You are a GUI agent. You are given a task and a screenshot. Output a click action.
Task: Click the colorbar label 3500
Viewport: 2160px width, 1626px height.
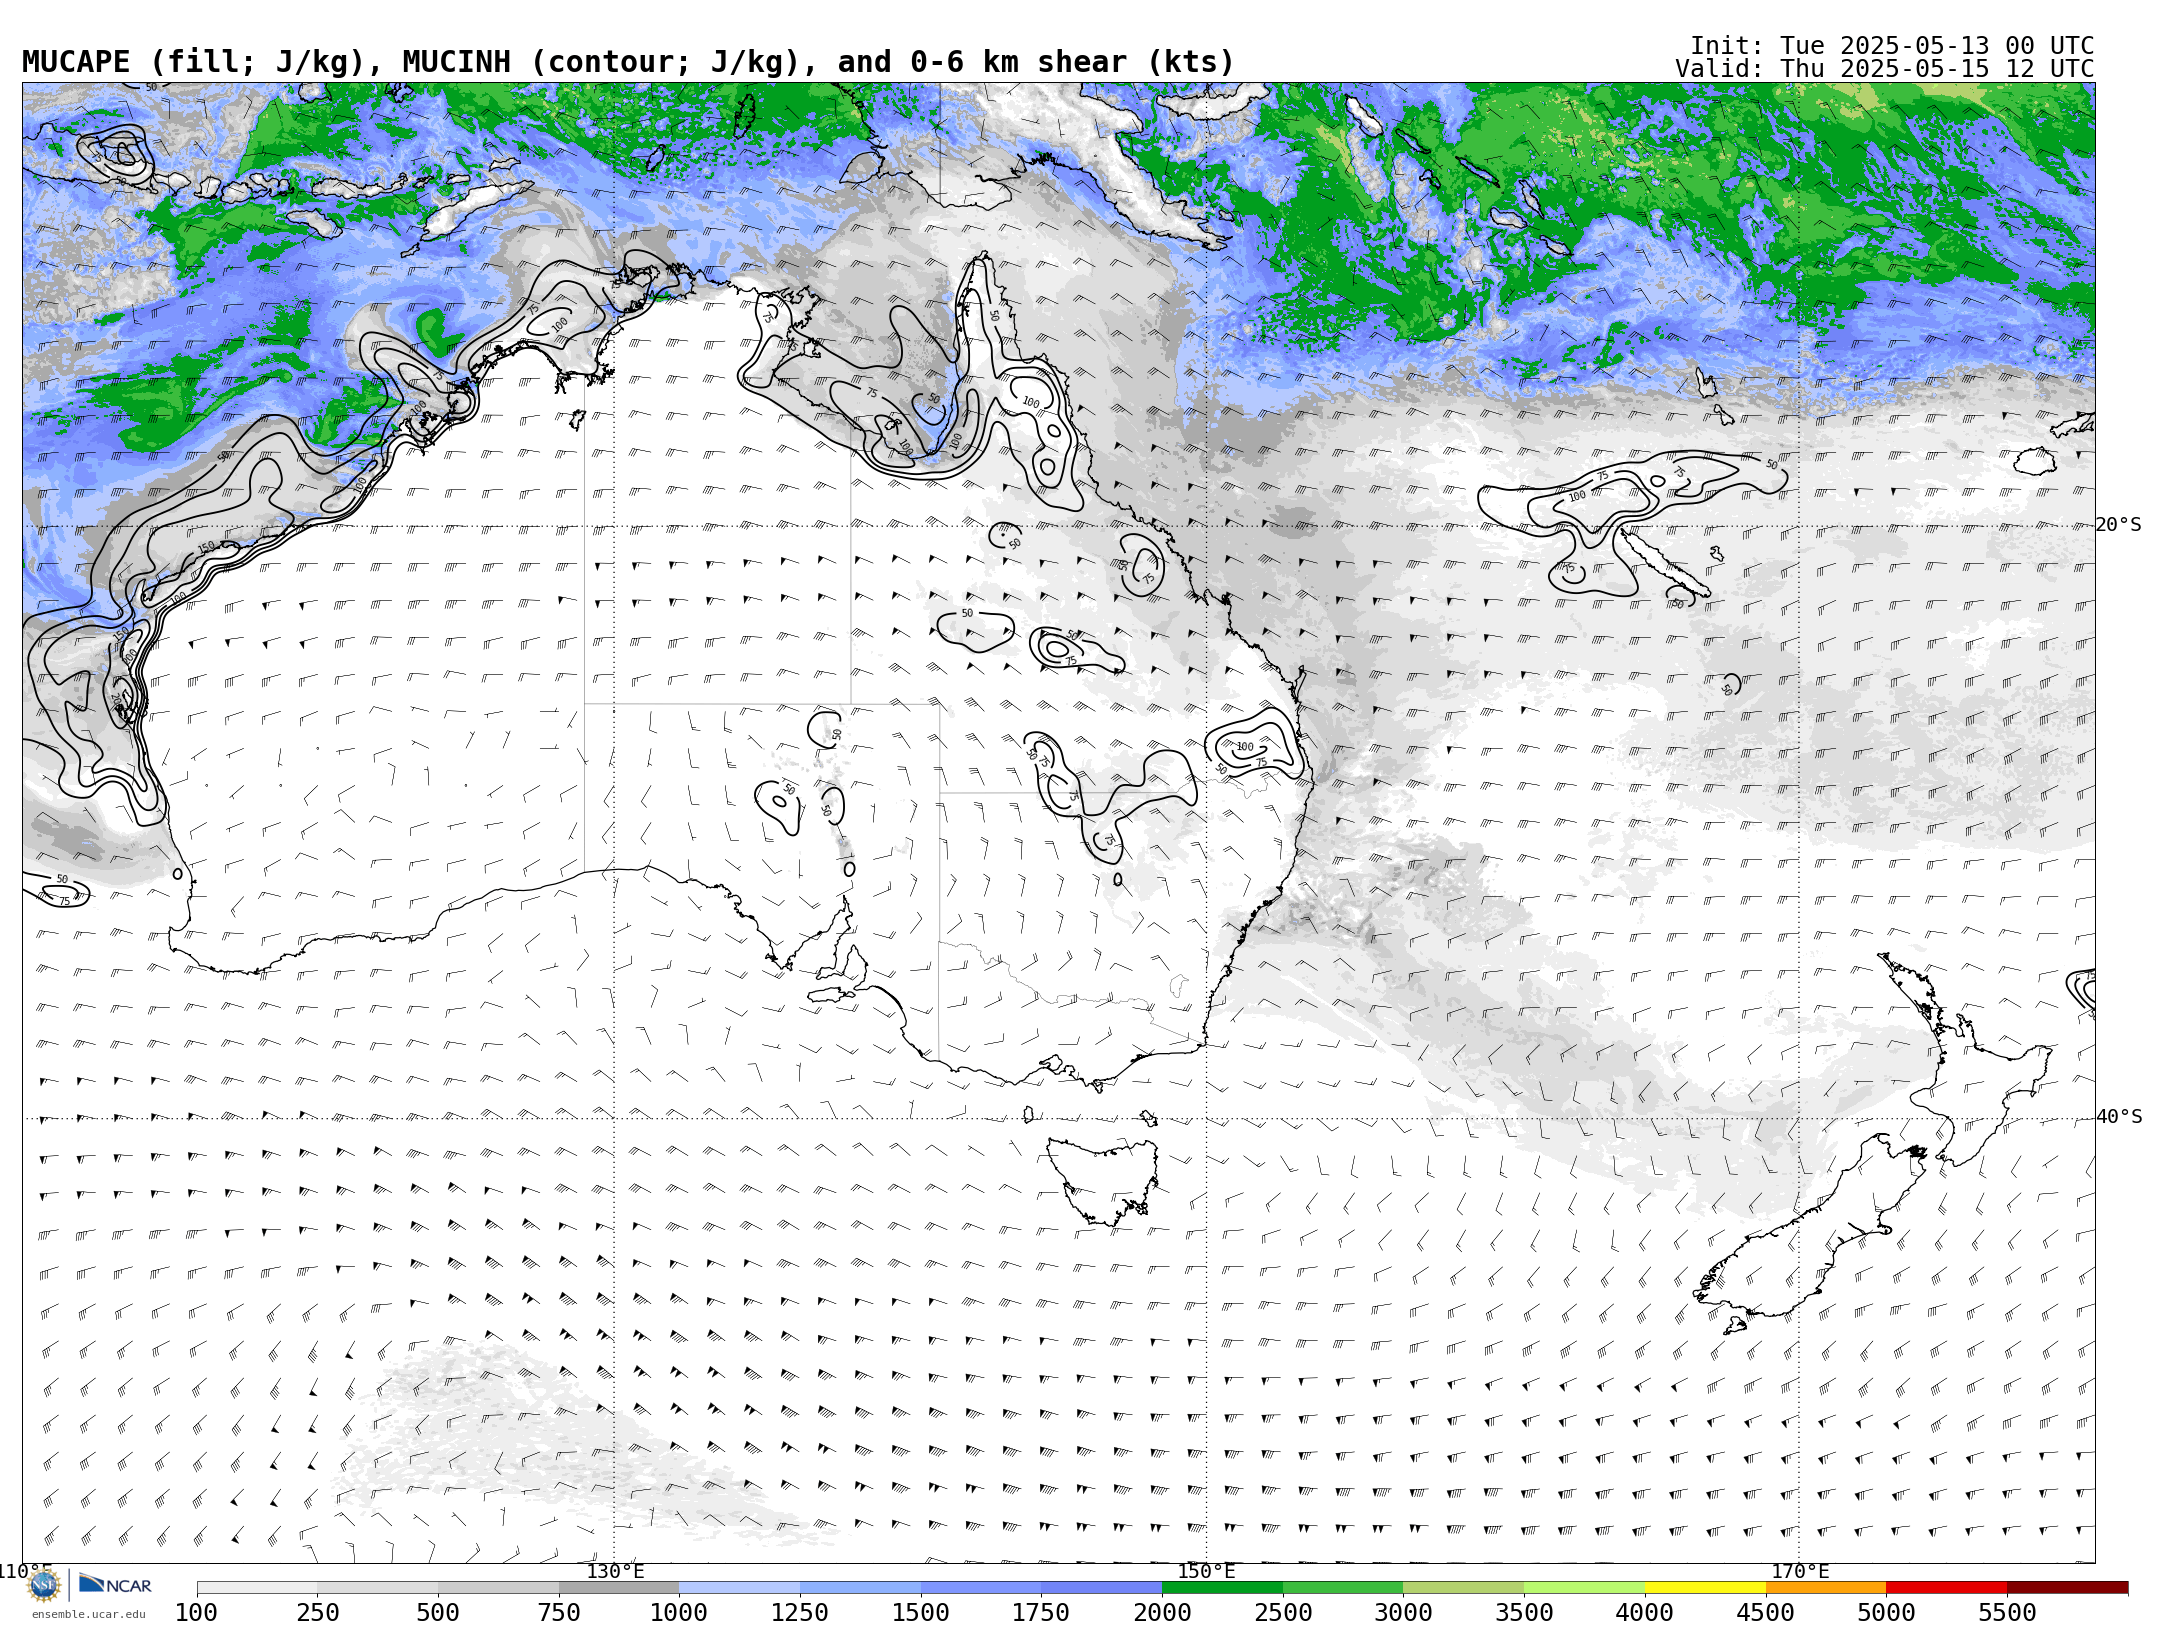click(x=1524, y=1613)
